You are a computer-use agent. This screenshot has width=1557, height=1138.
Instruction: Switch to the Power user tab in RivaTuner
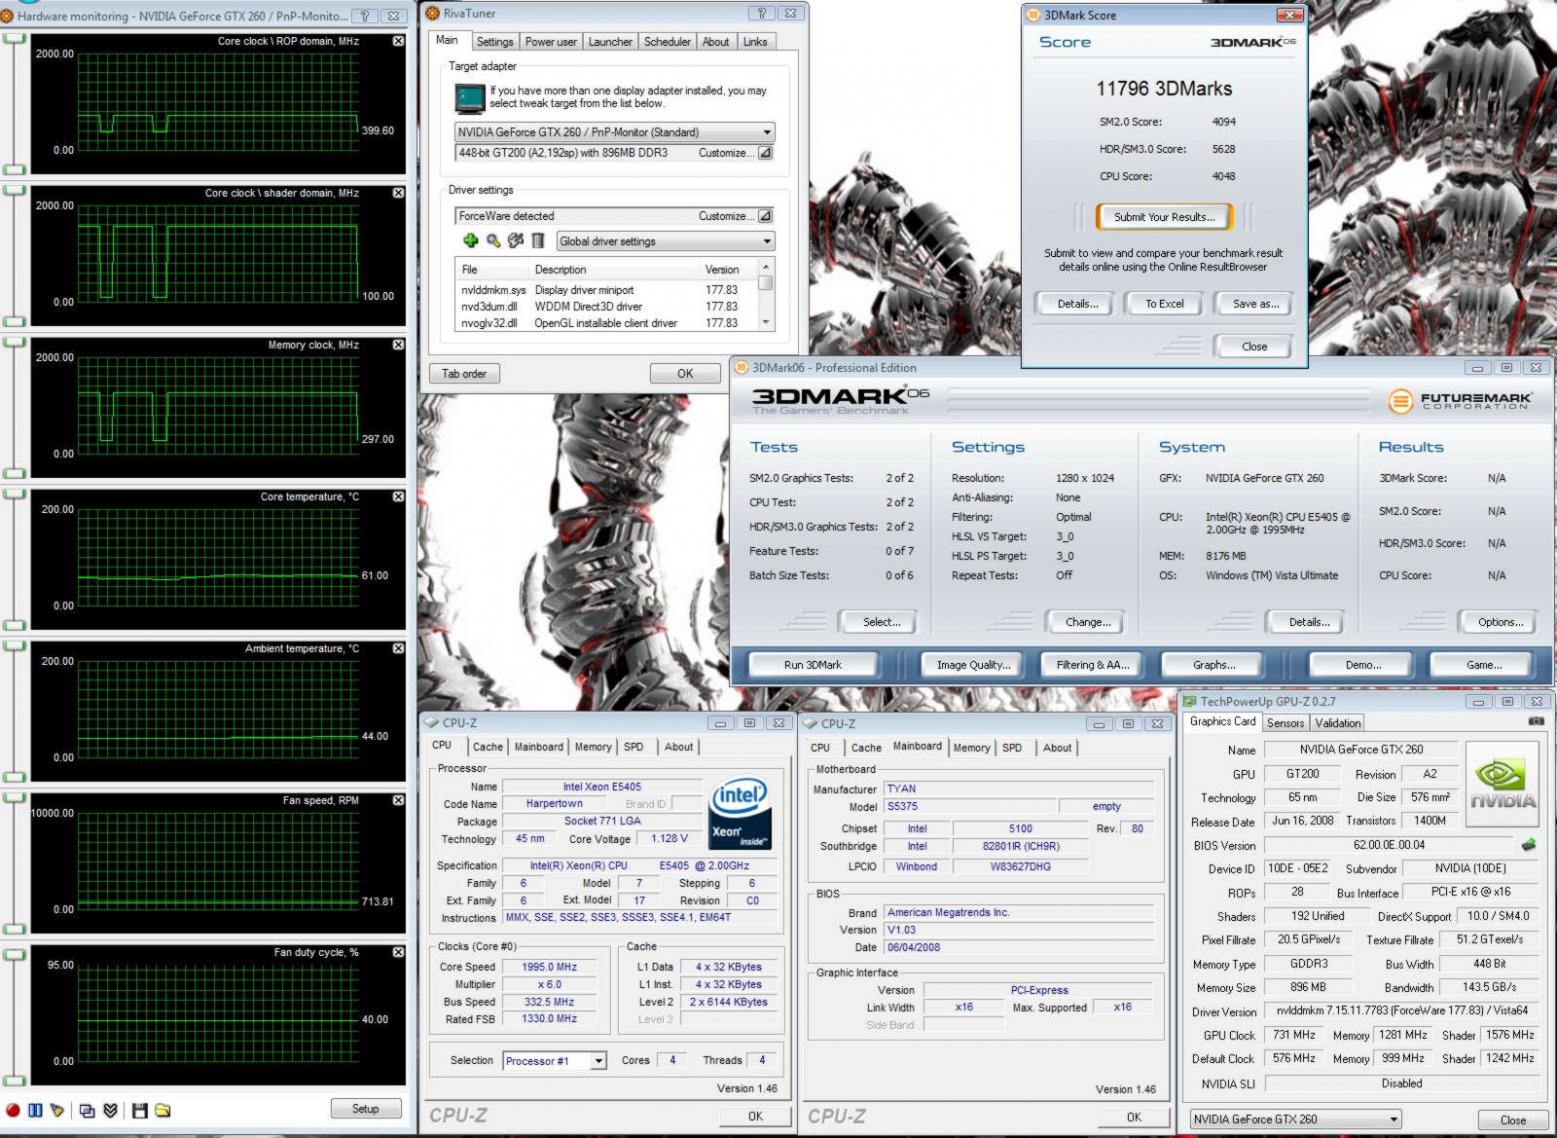pyautogui.click(x=551, y=42)
